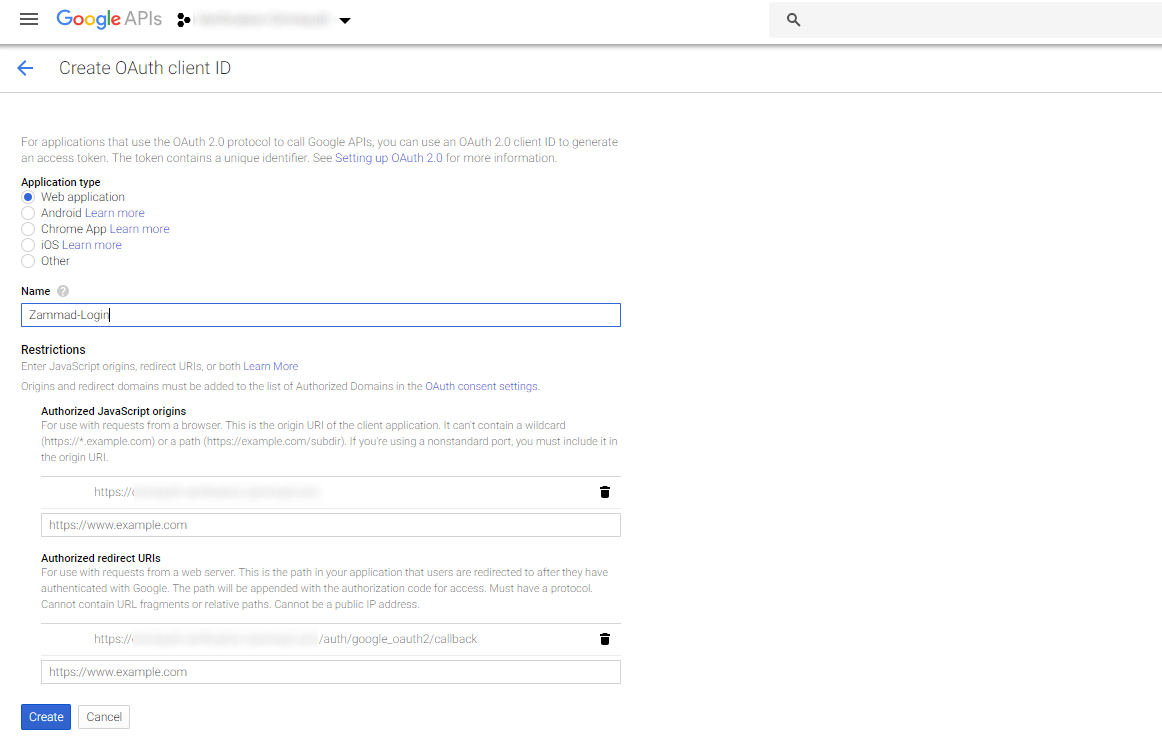This screenshot has height=751, width=1162.
Task: Click the Restrictions section heading
Action: pyautogui.click(x=53, y=350)
